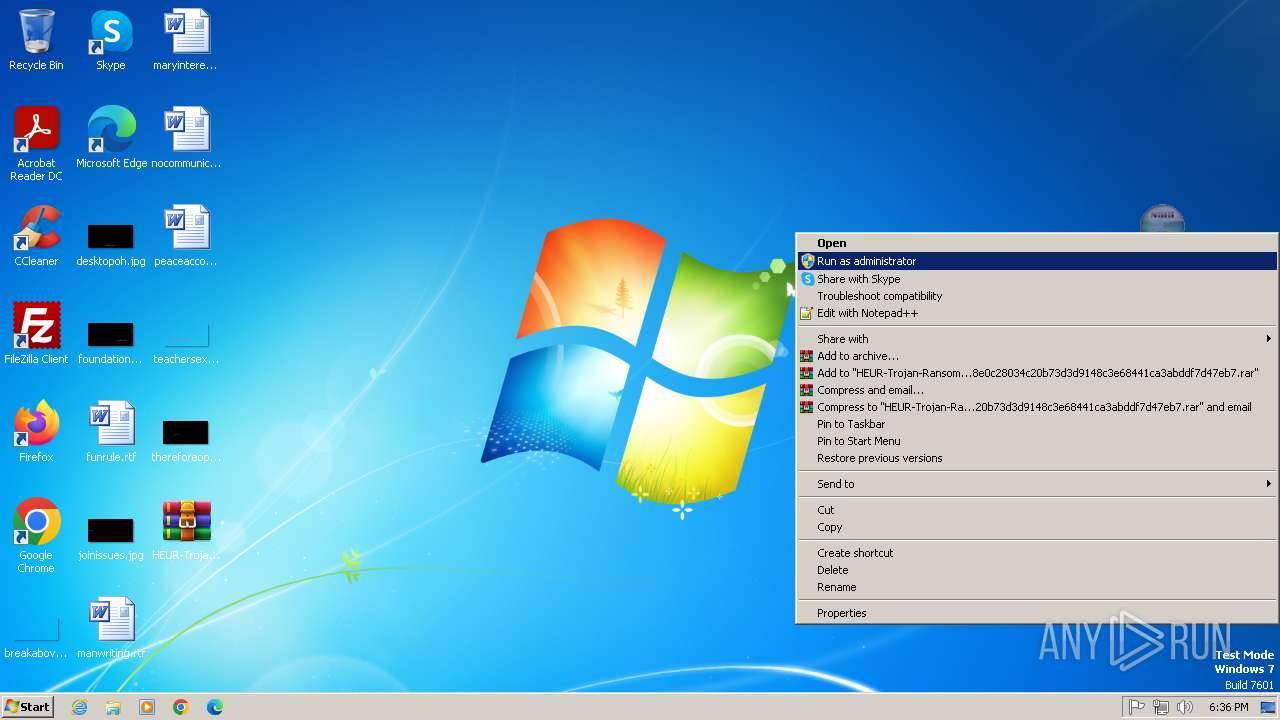Choose Compress and email...
Image resolution: width=1280 pixels, height=720 pixels.
point(1036,390)
